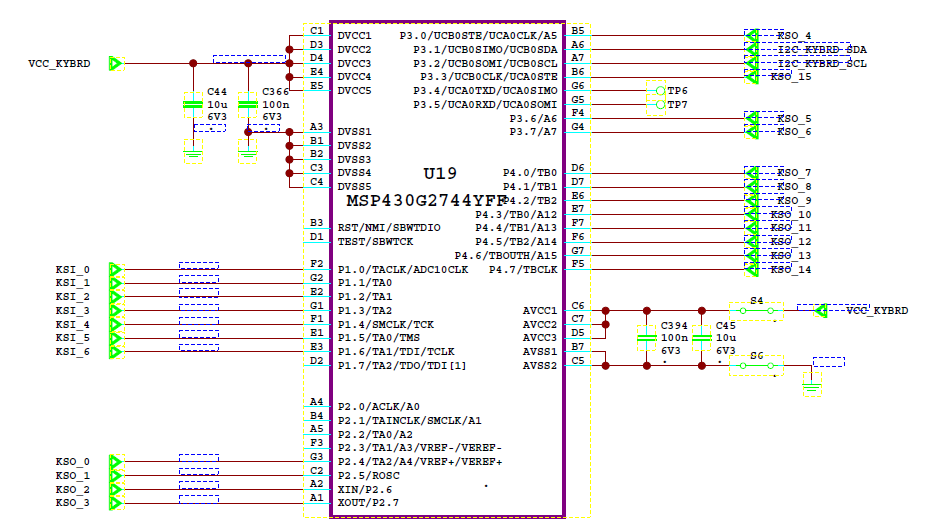
Task: Click pin number F2
Action: tap(316, 264)
